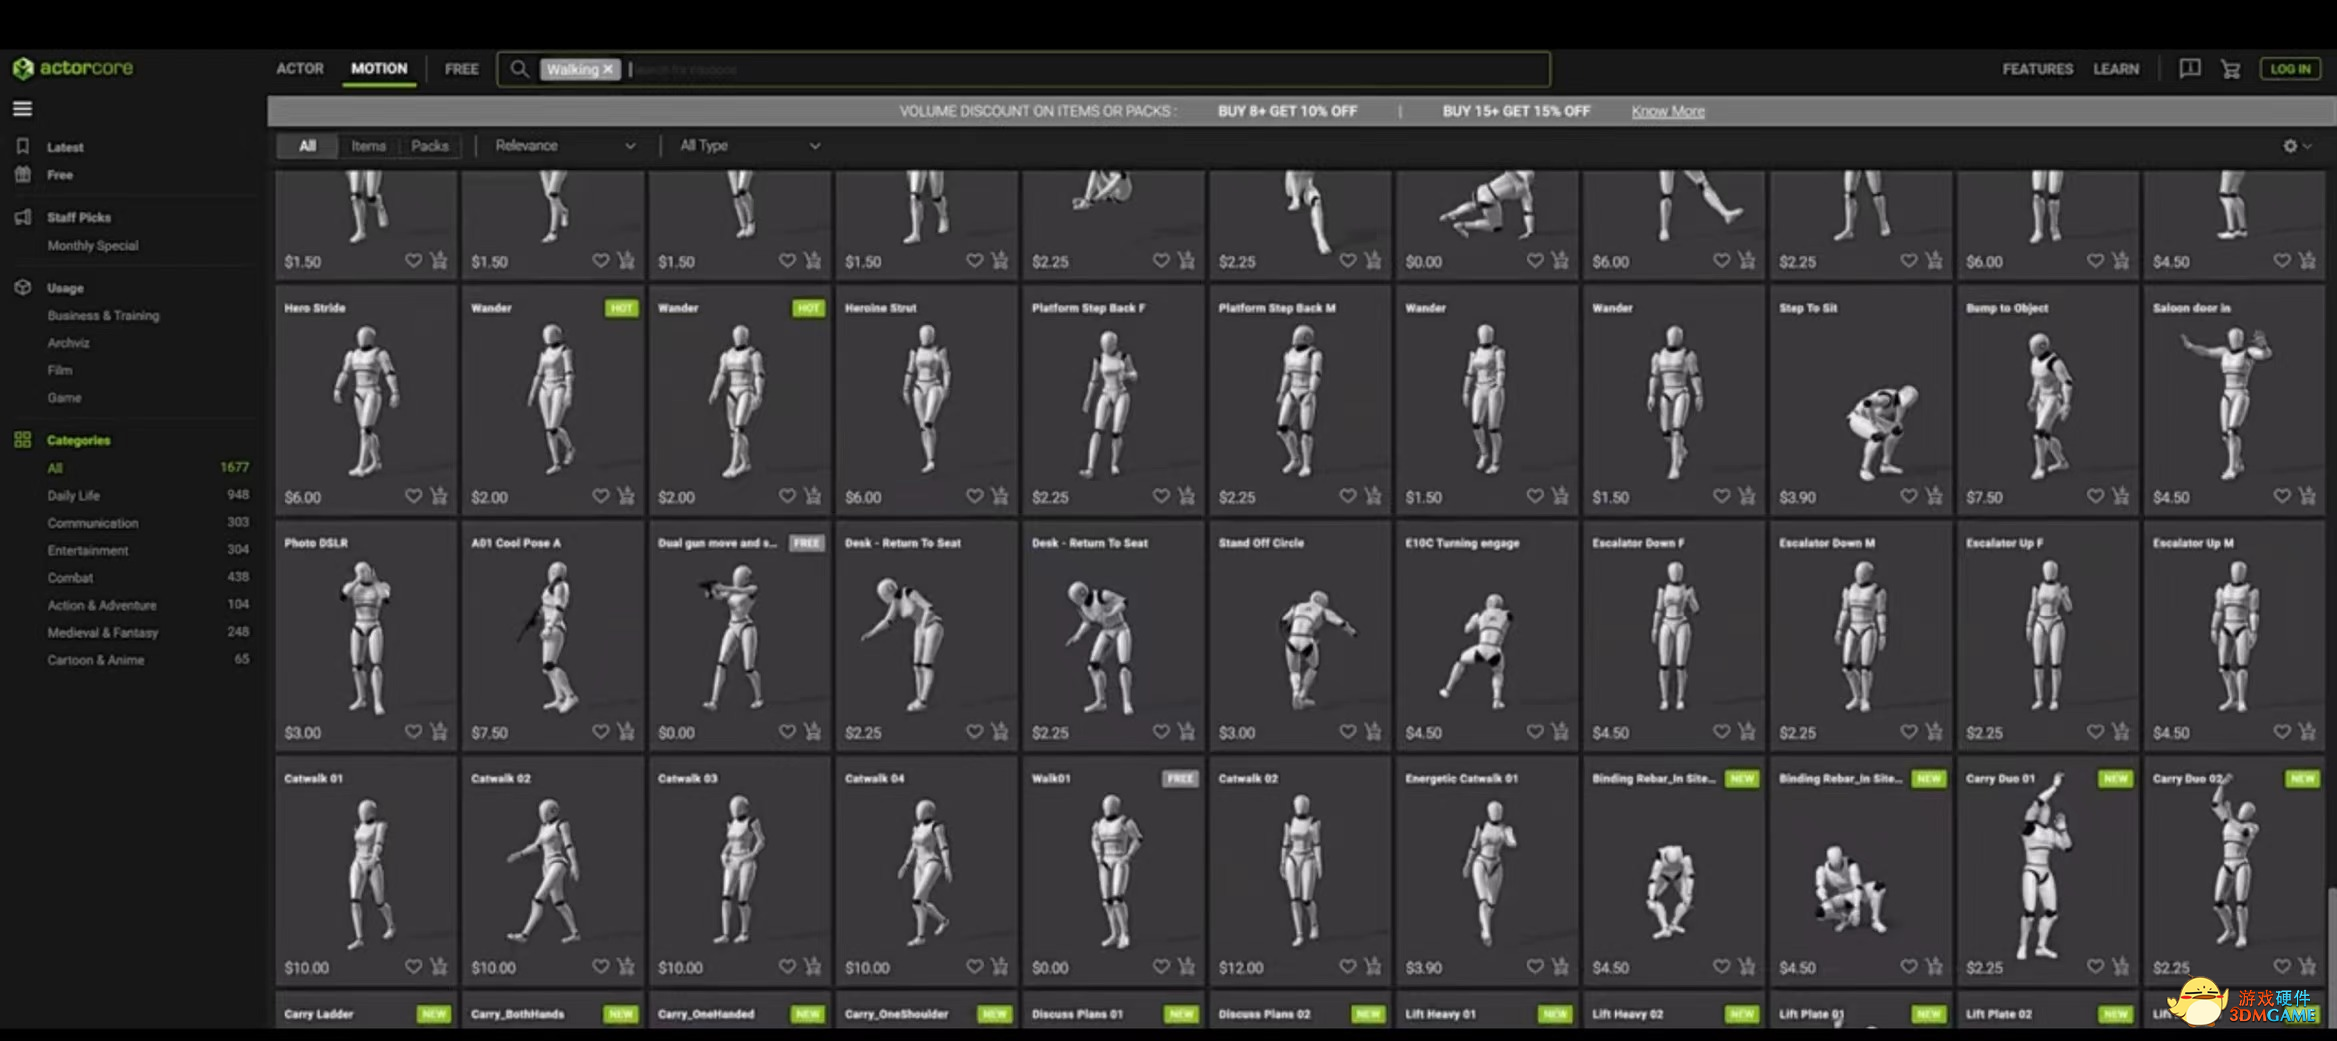Favorite the Catwalk 03 motion
Image resolution: width=2337 pixels, height=1041 pixels.
coord(787,967)
